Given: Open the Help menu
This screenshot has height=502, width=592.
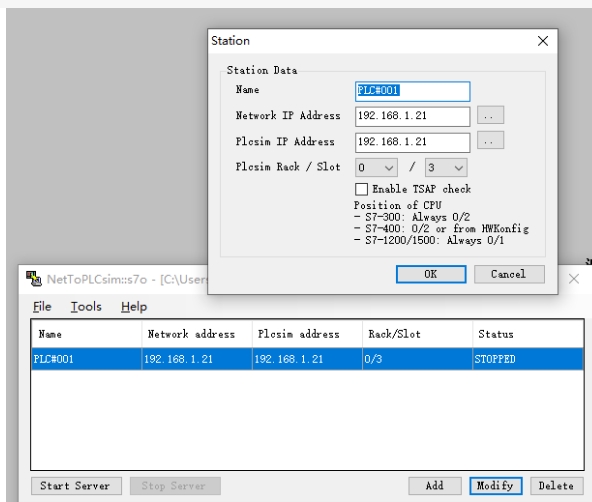Looking at the screenshot, I should click(134, 306).
